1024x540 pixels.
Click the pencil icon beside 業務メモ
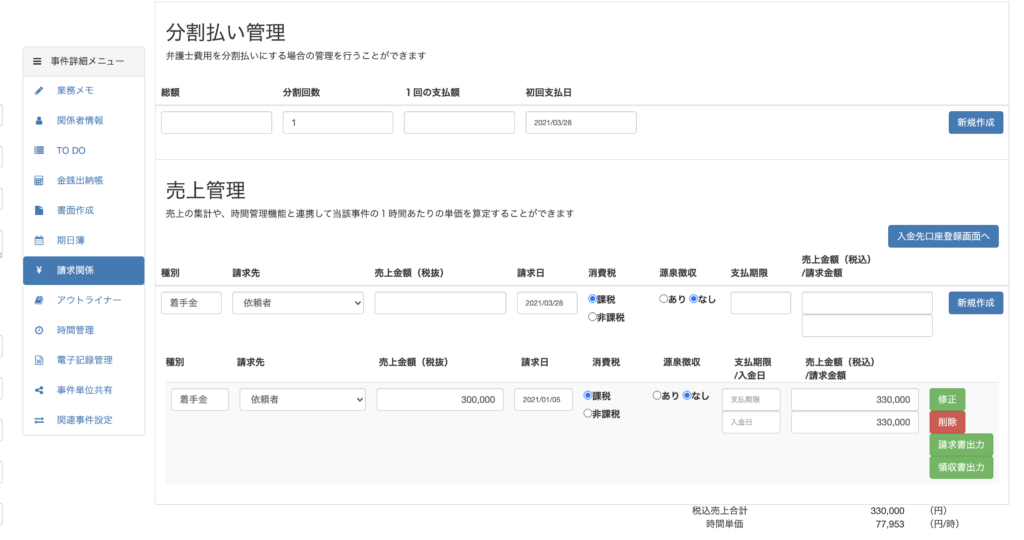[39, 91]
